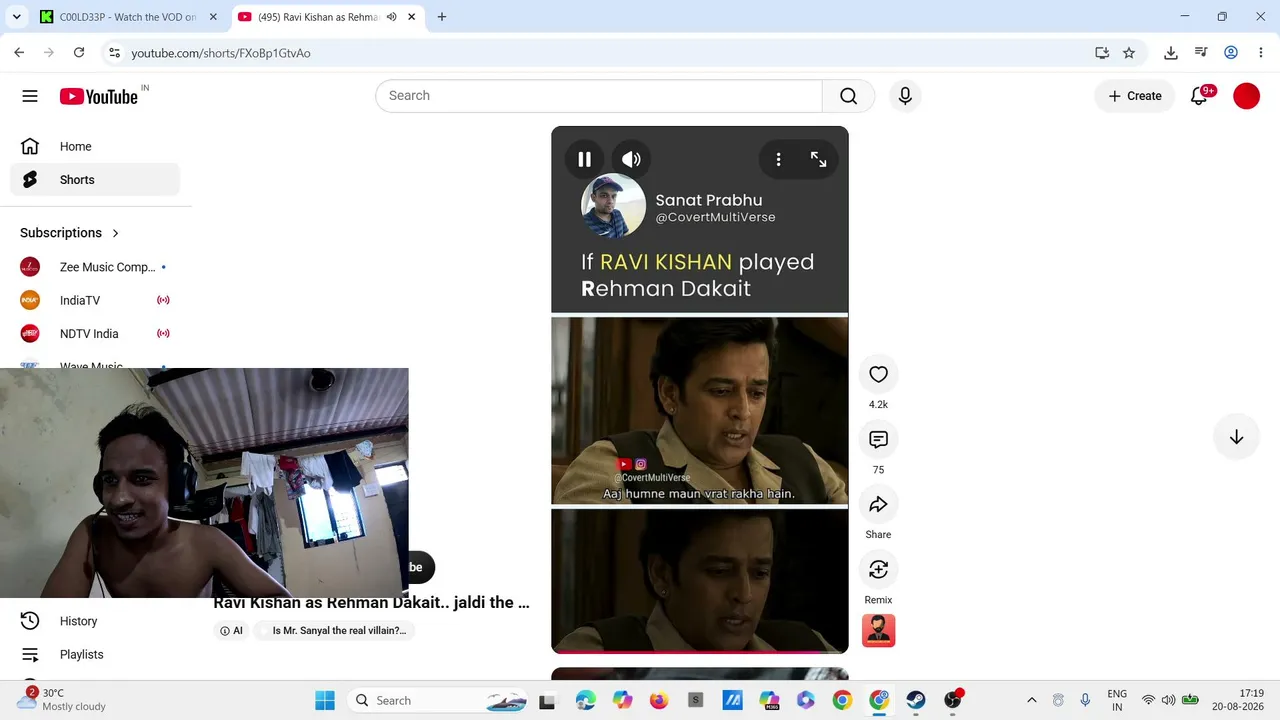The height and width of the screenshot is (720, 1280).
Task: Open the tab search dropdown arrow
Action: [16, 17]
